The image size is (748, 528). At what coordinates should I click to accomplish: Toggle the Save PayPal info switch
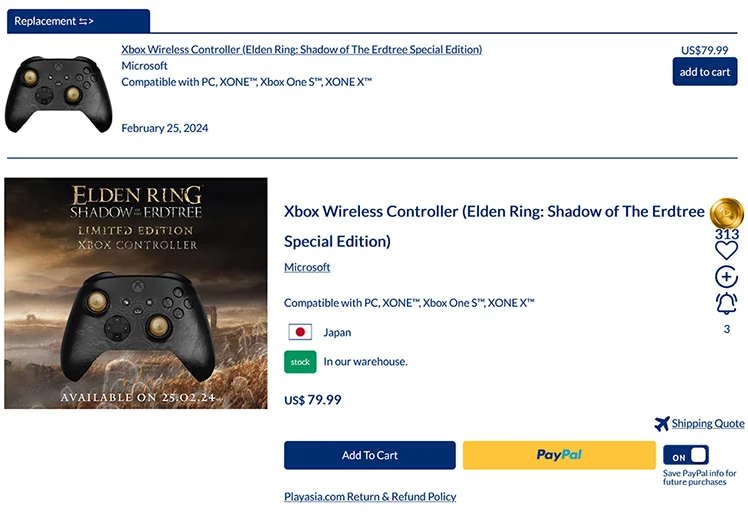coord(685,456)
